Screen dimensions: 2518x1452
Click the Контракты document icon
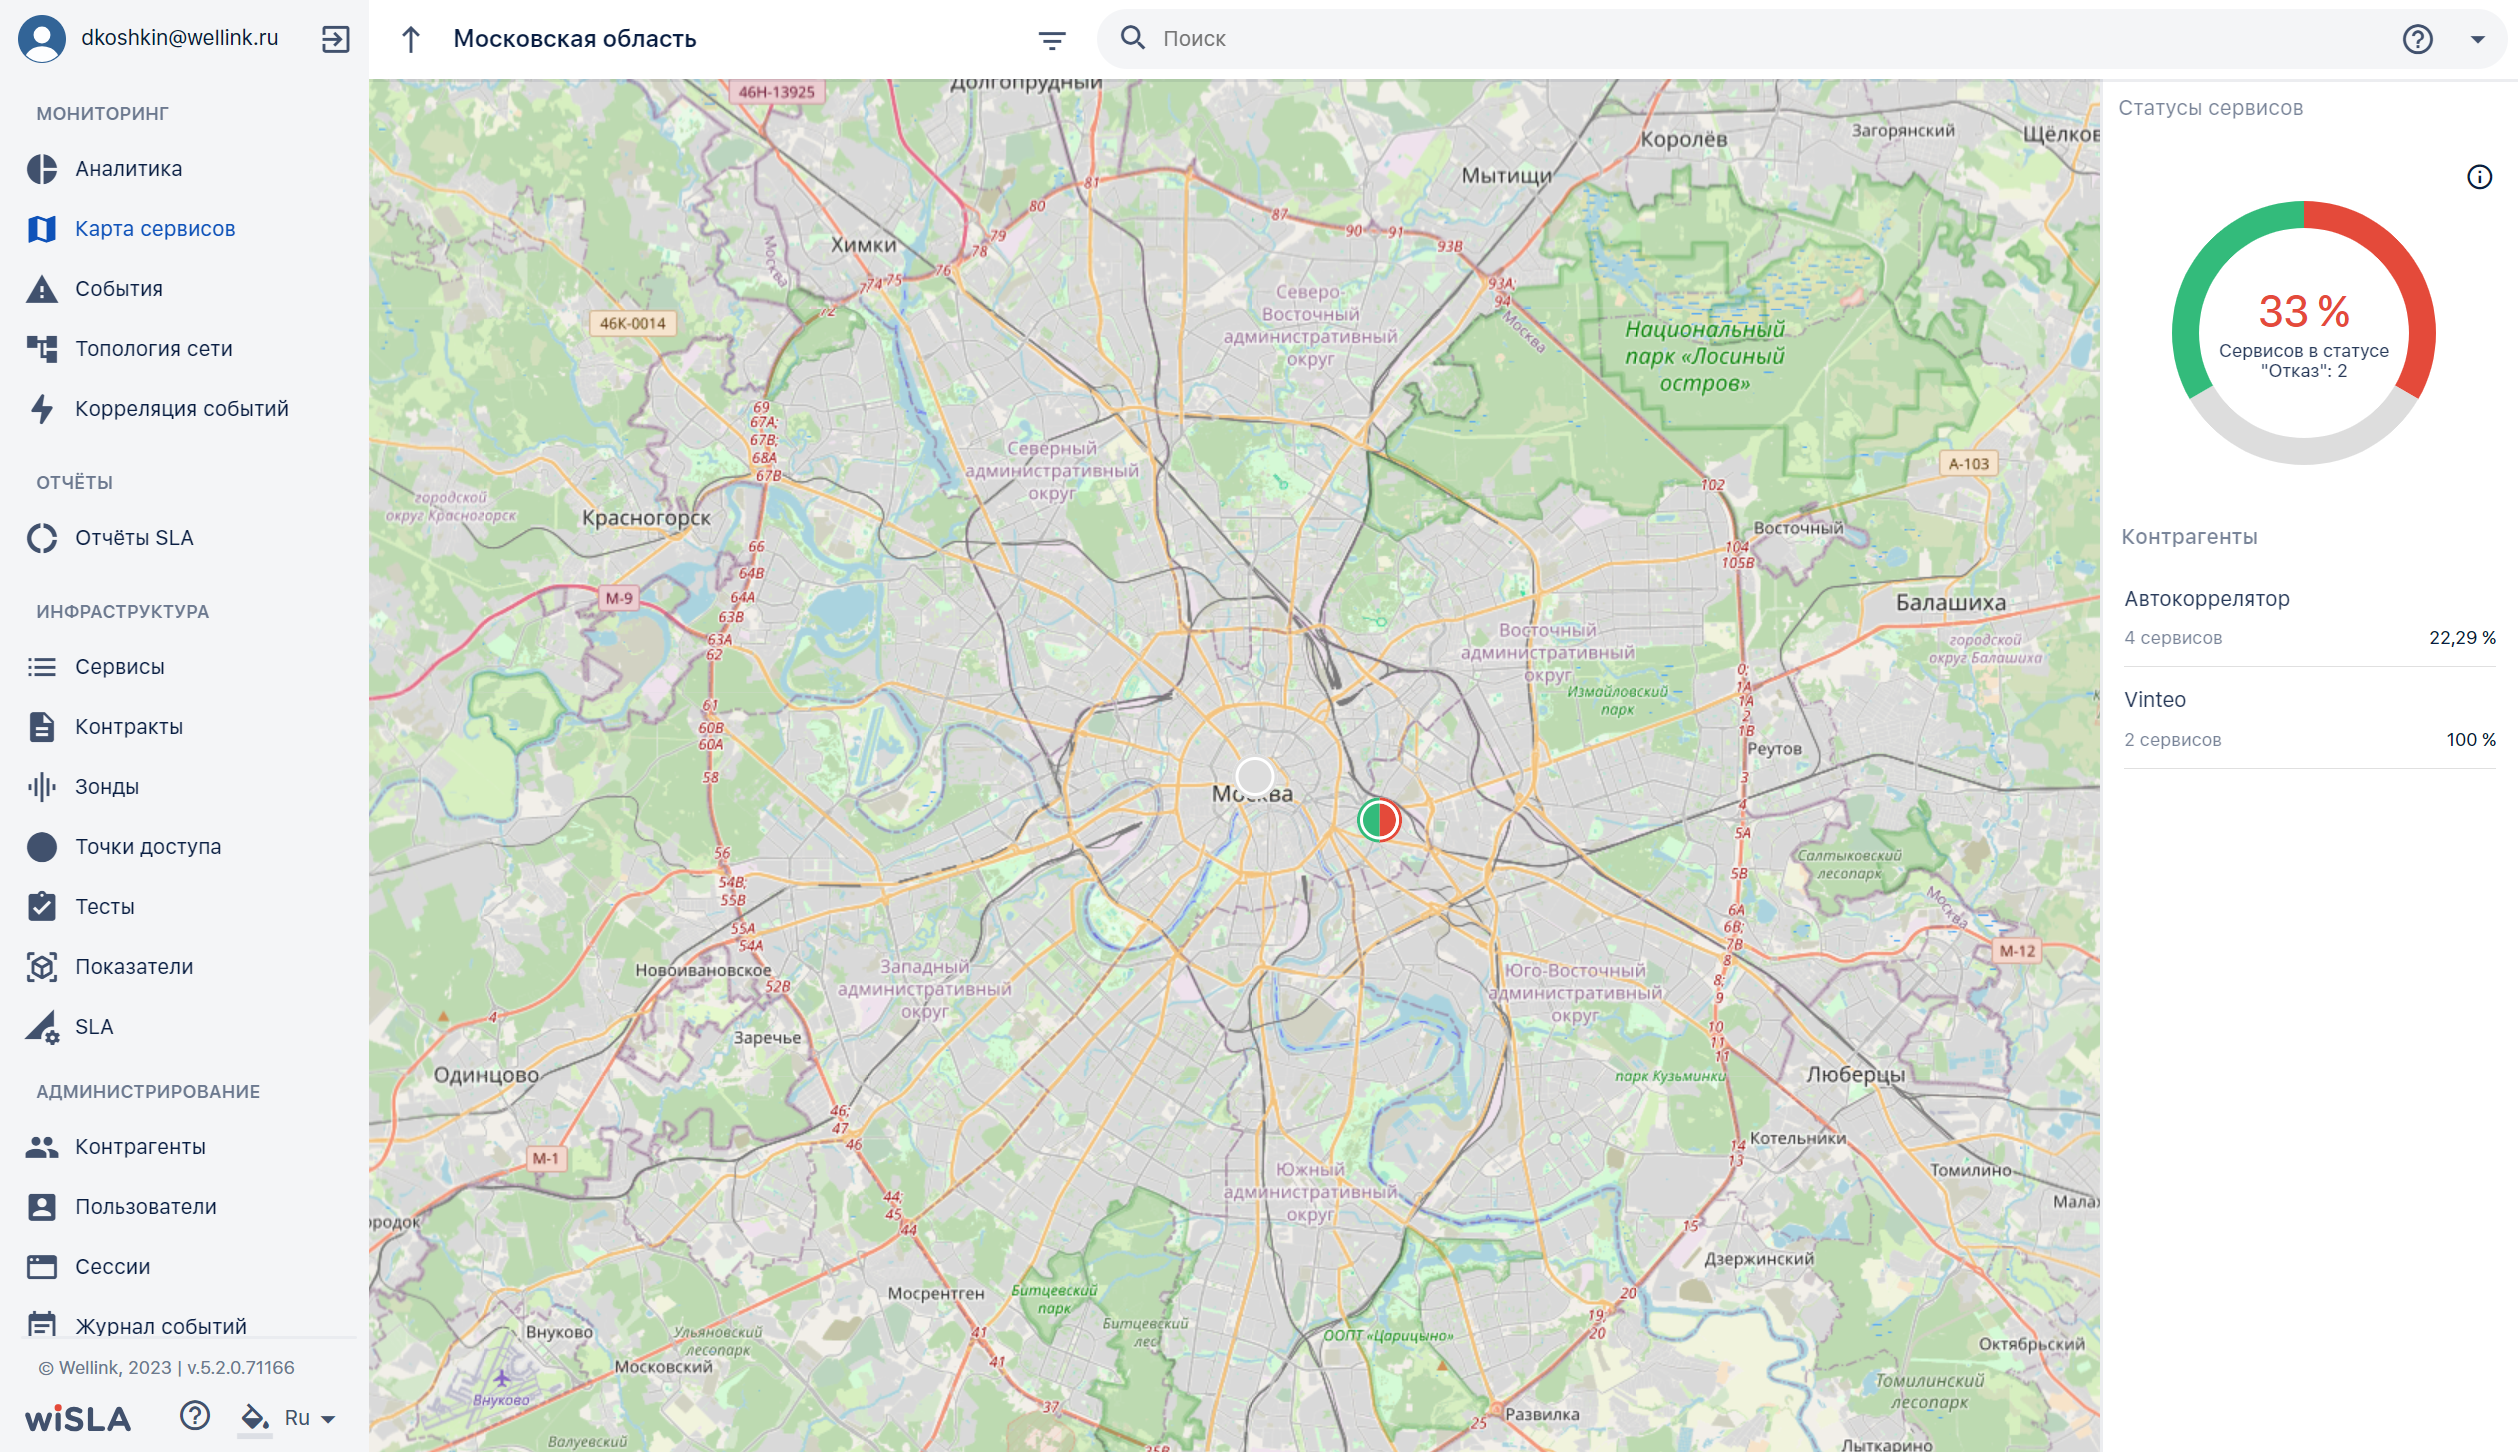coord(42,727)
